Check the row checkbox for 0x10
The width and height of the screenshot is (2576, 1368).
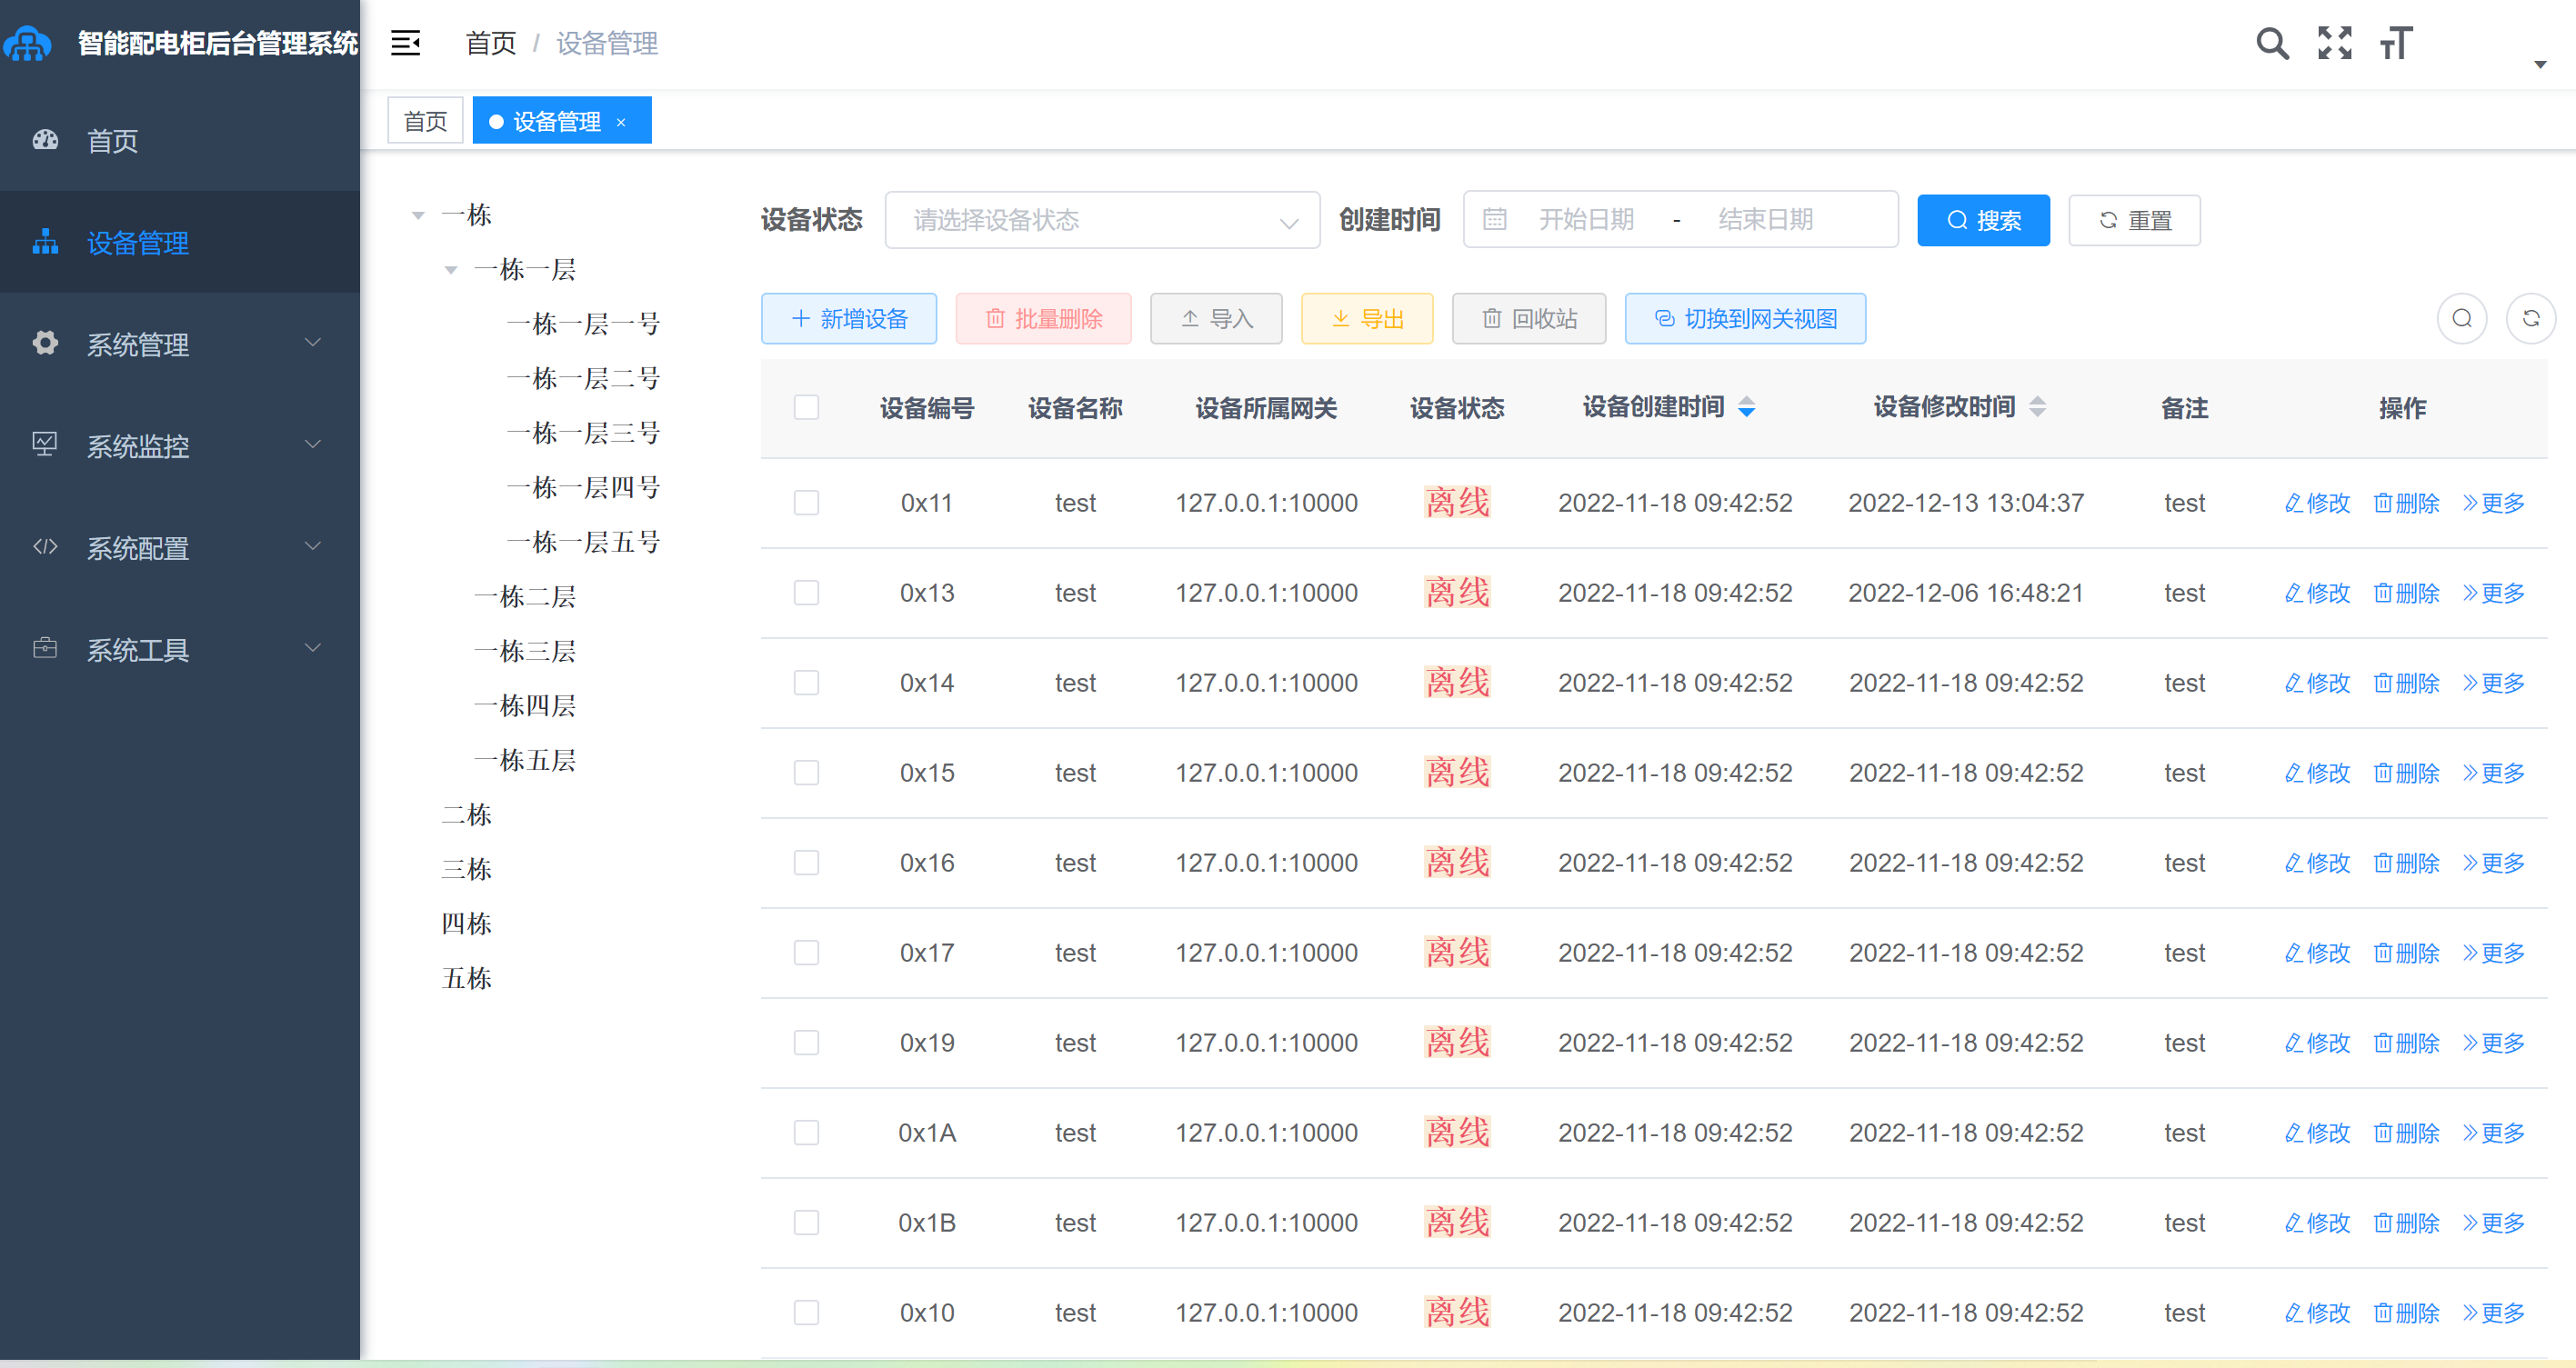(806, 1313)
